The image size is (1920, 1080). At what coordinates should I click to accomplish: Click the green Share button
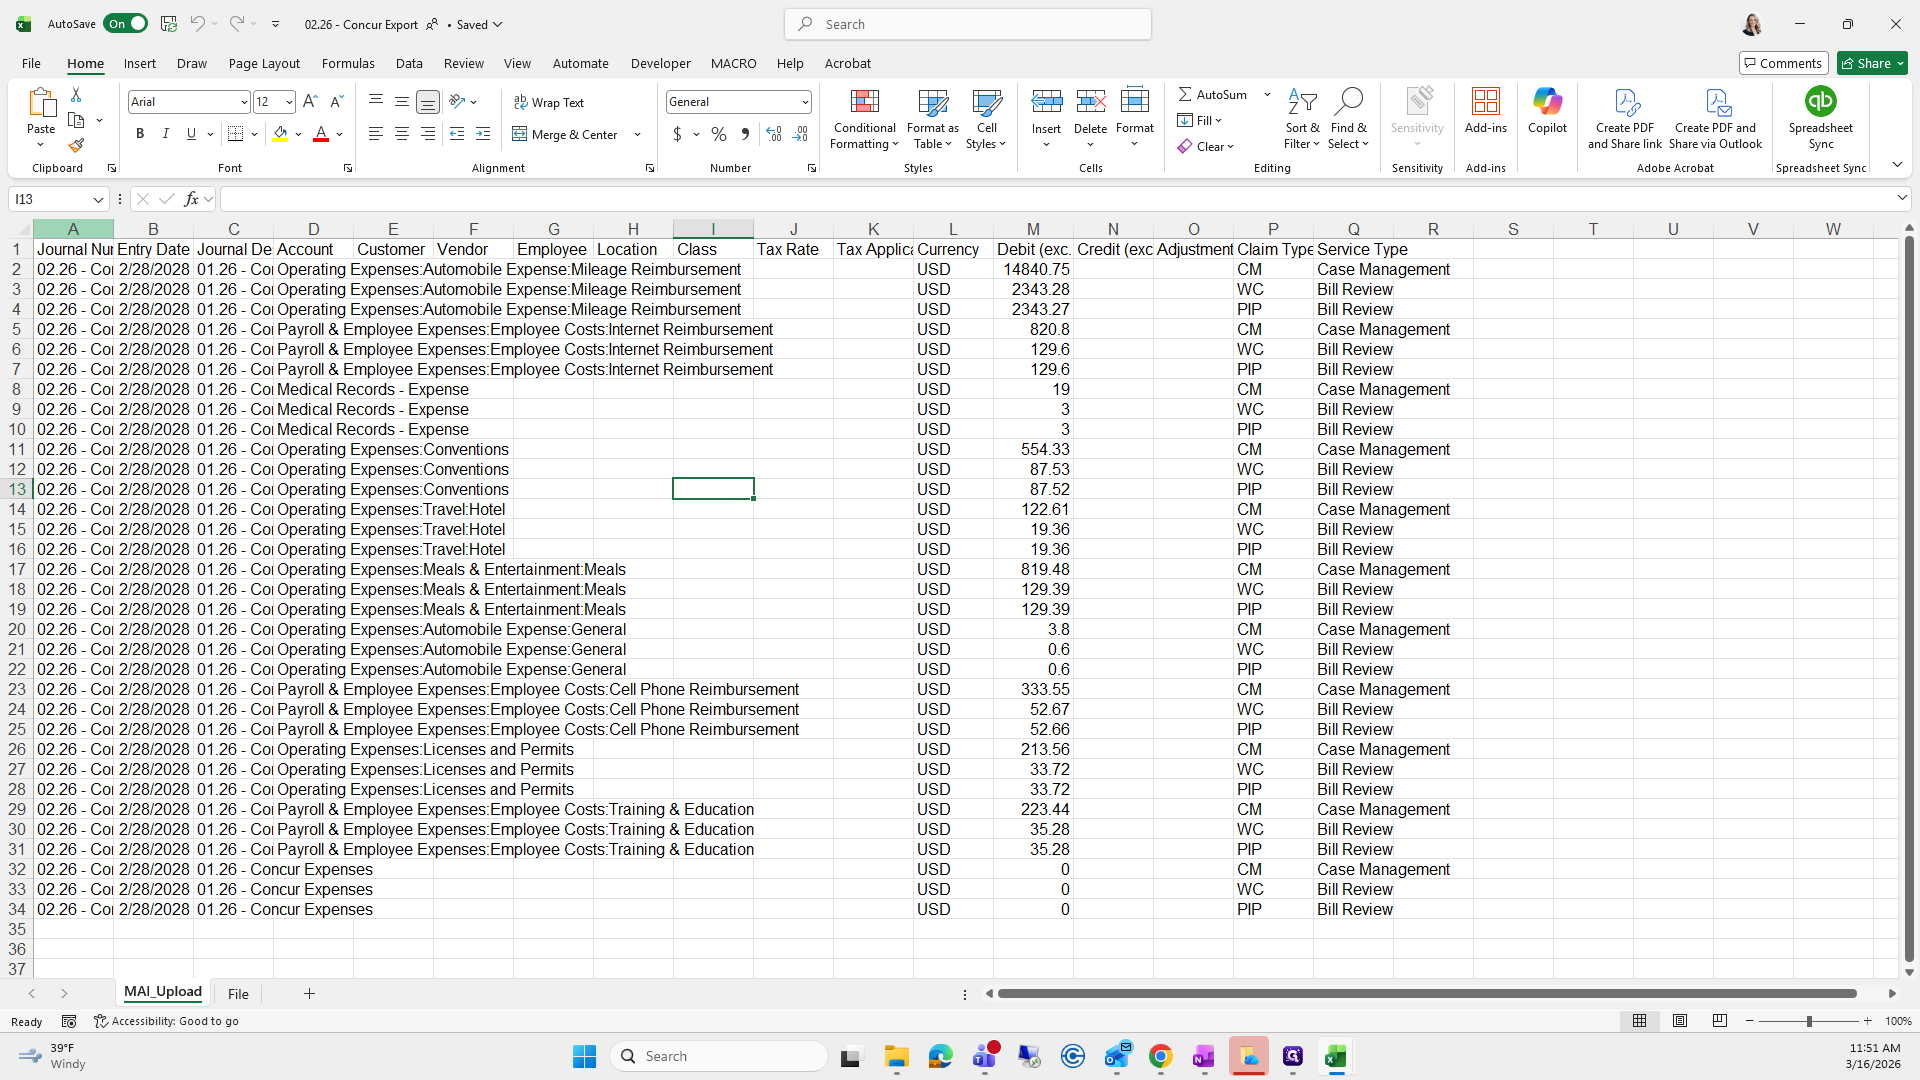point(1872,63)
